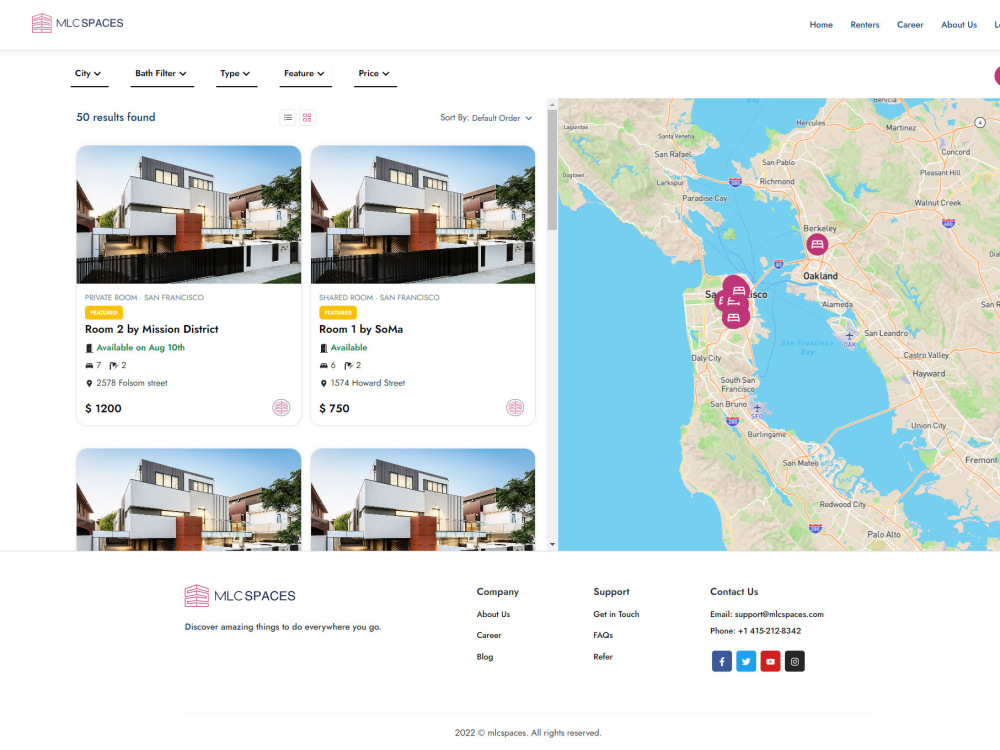The height and width of the screenshot is (750, 1000).
Task: Switch to list view icon
Action: click(x=288, y=117)
